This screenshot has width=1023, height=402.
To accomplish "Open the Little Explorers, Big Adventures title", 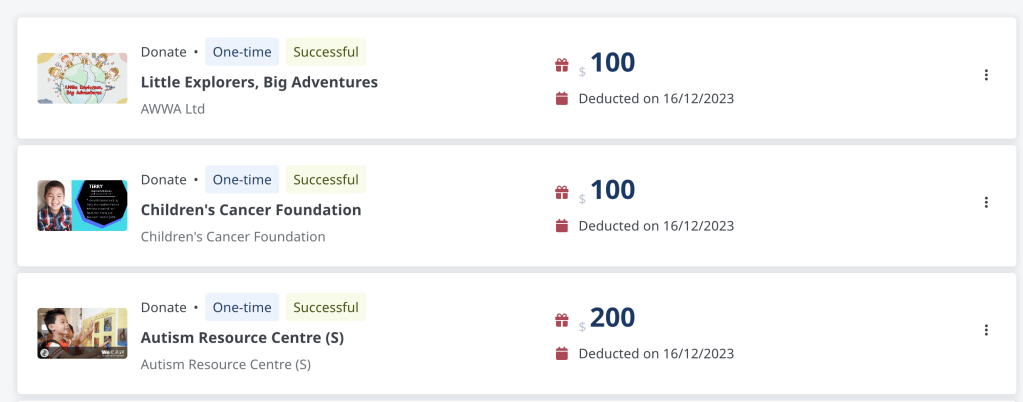I will (259, 82).
